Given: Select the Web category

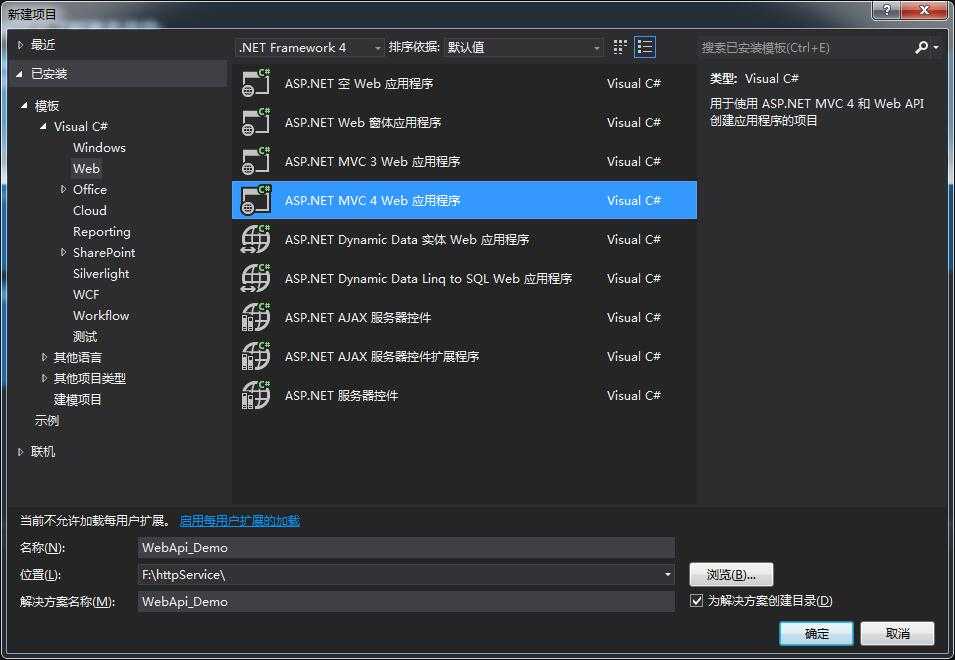Looking at the screenshot, I should [86, 169].
